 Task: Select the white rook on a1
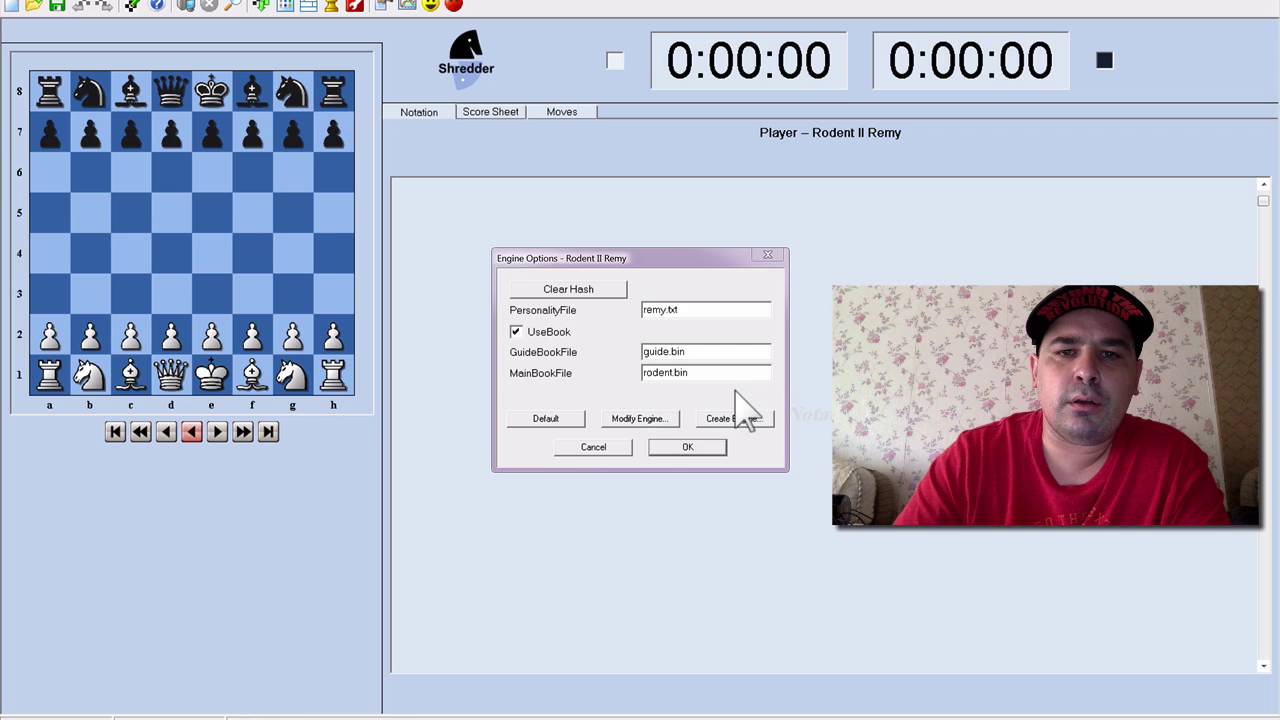pyautogui.click(x=50, y=376)
